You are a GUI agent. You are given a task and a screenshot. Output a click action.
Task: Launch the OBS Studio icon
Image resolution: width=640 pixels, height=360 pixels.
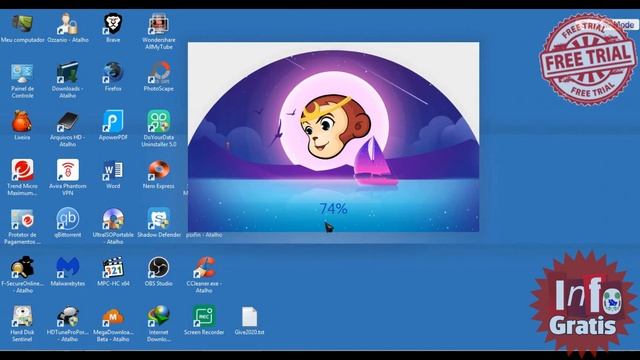click(x=159, y=267)
